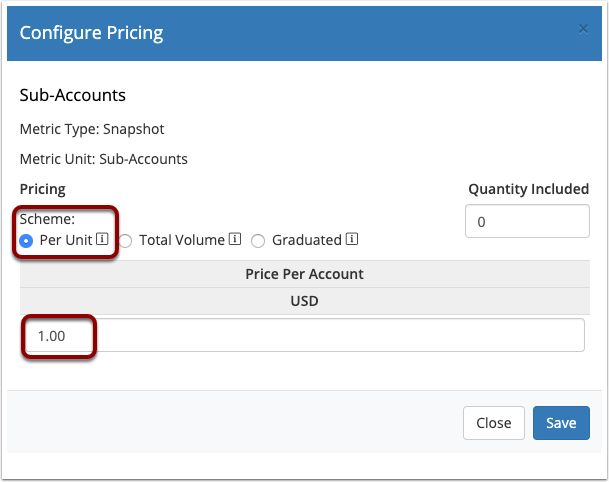Click the Quantity Included label
Screen dimensions: 609x482
tap(529, 189)
